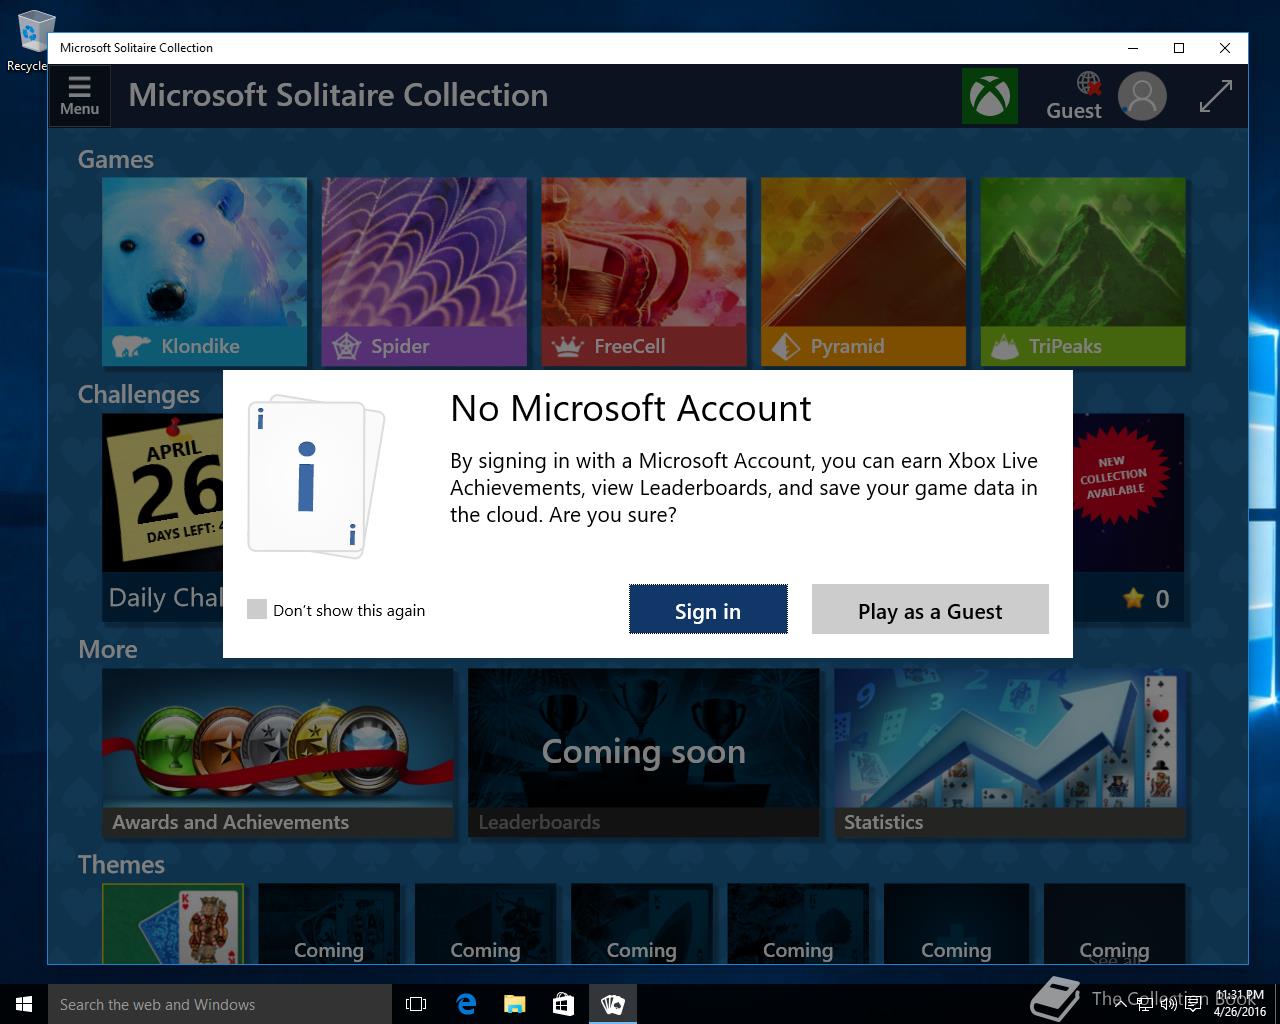This screenshot has width=1280, height=1024.
Task: Launch Microsoft Edge from taskbar
Action: click(x=466, y=1004)
